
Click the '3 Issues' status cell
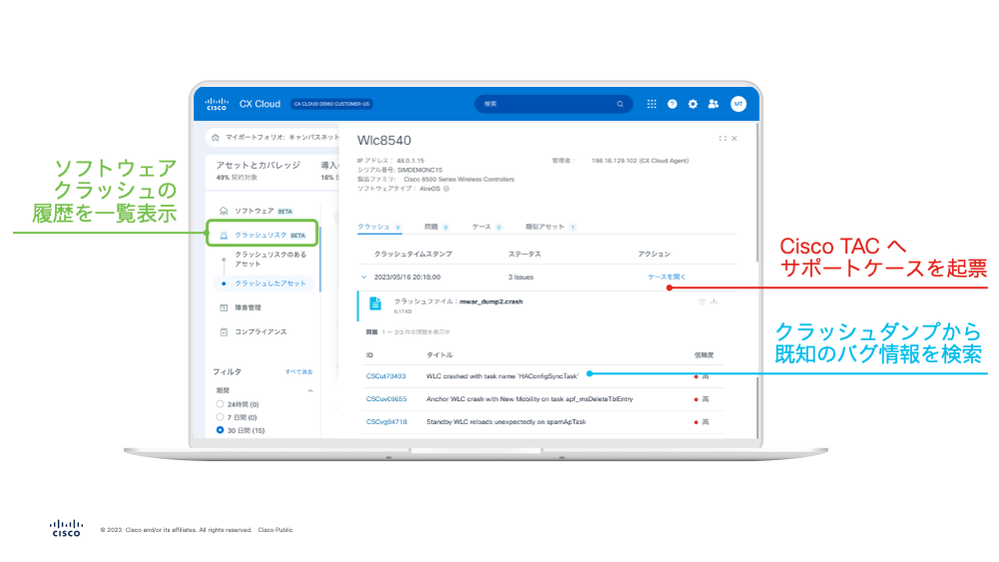521,277
